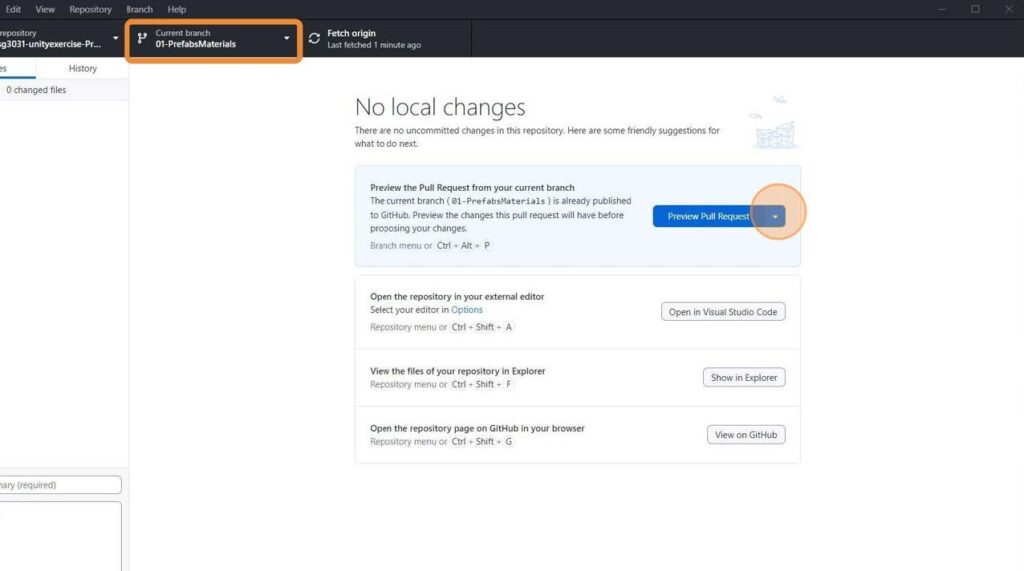Close the GitHub Desktop window
Viewport: 1024px width, 571px height.
click(1008, 9)
